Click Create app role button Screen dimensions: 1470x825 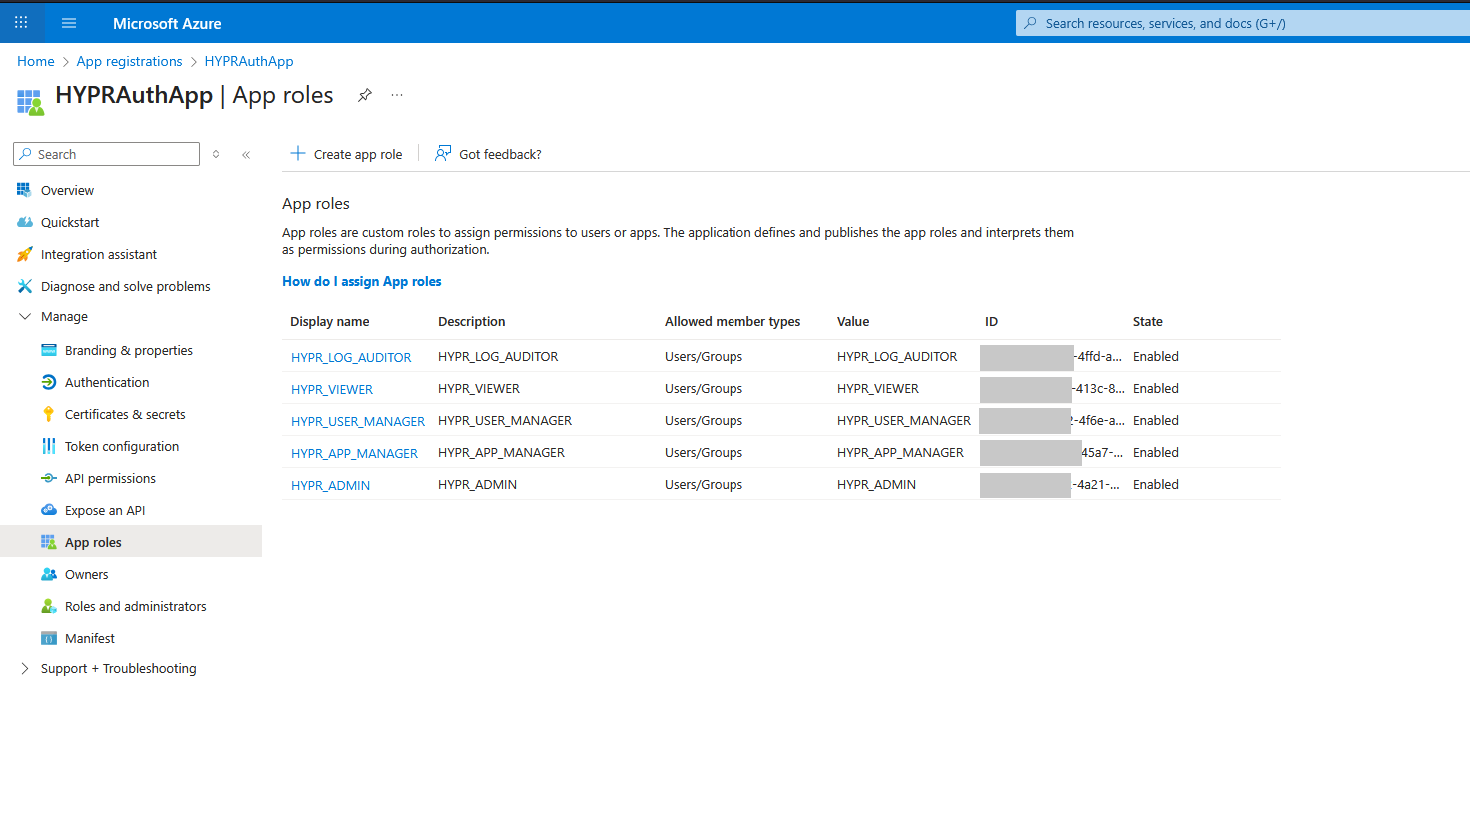point(346,154)
